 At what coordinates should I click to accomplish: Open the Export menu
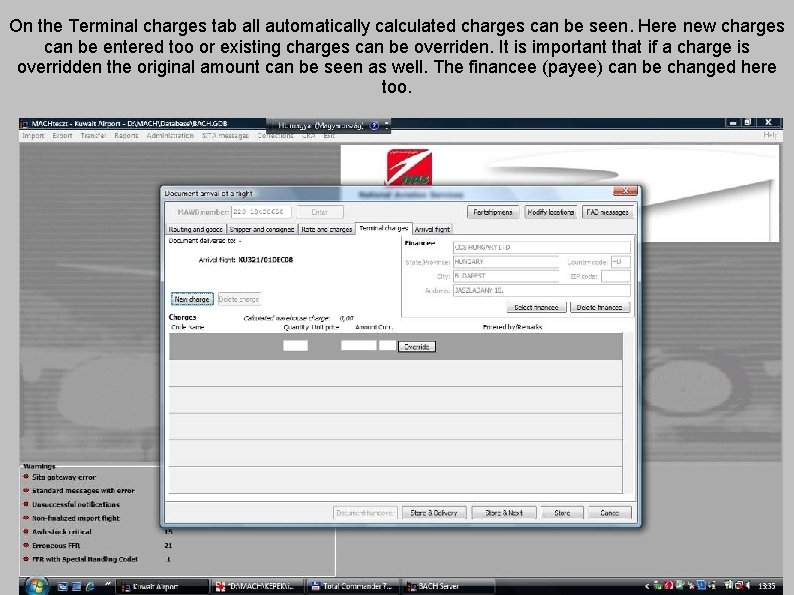[62, 136]
